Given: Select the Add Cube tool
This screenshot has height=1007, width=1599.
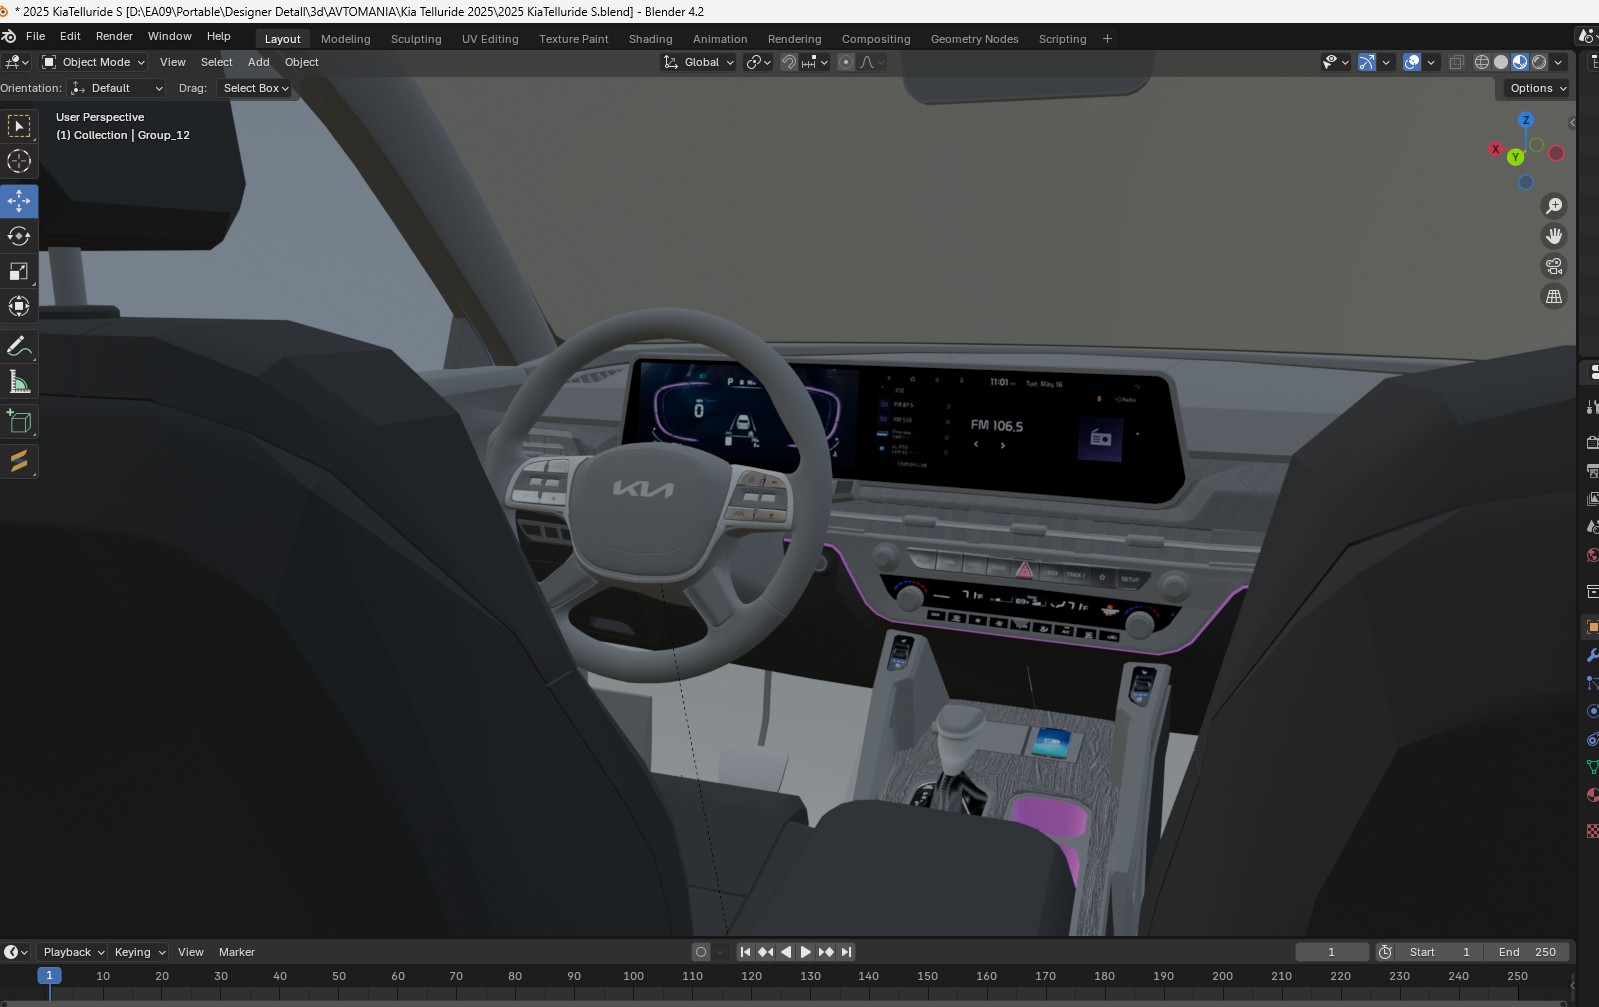Looking at the screenshot, I should click(x=19, y=422).
